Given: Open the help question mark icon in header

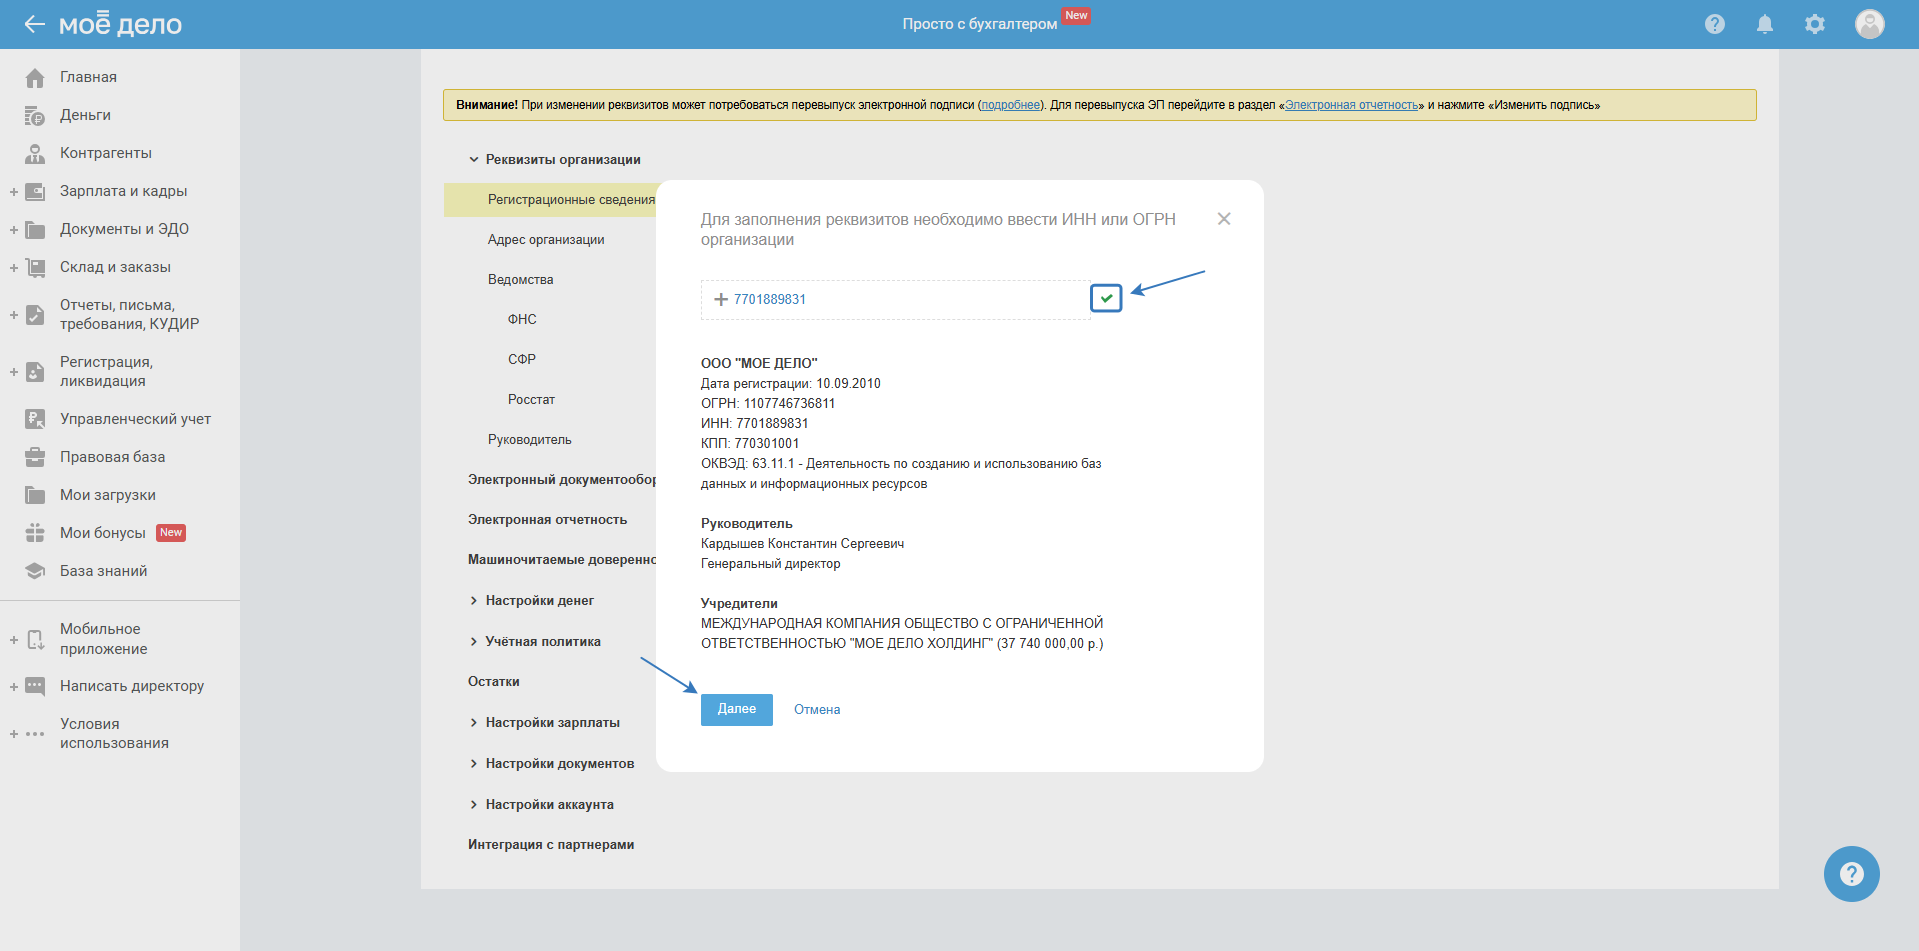Looking at the screenshot, I should pyautogui.click(x=1715, y=24).
